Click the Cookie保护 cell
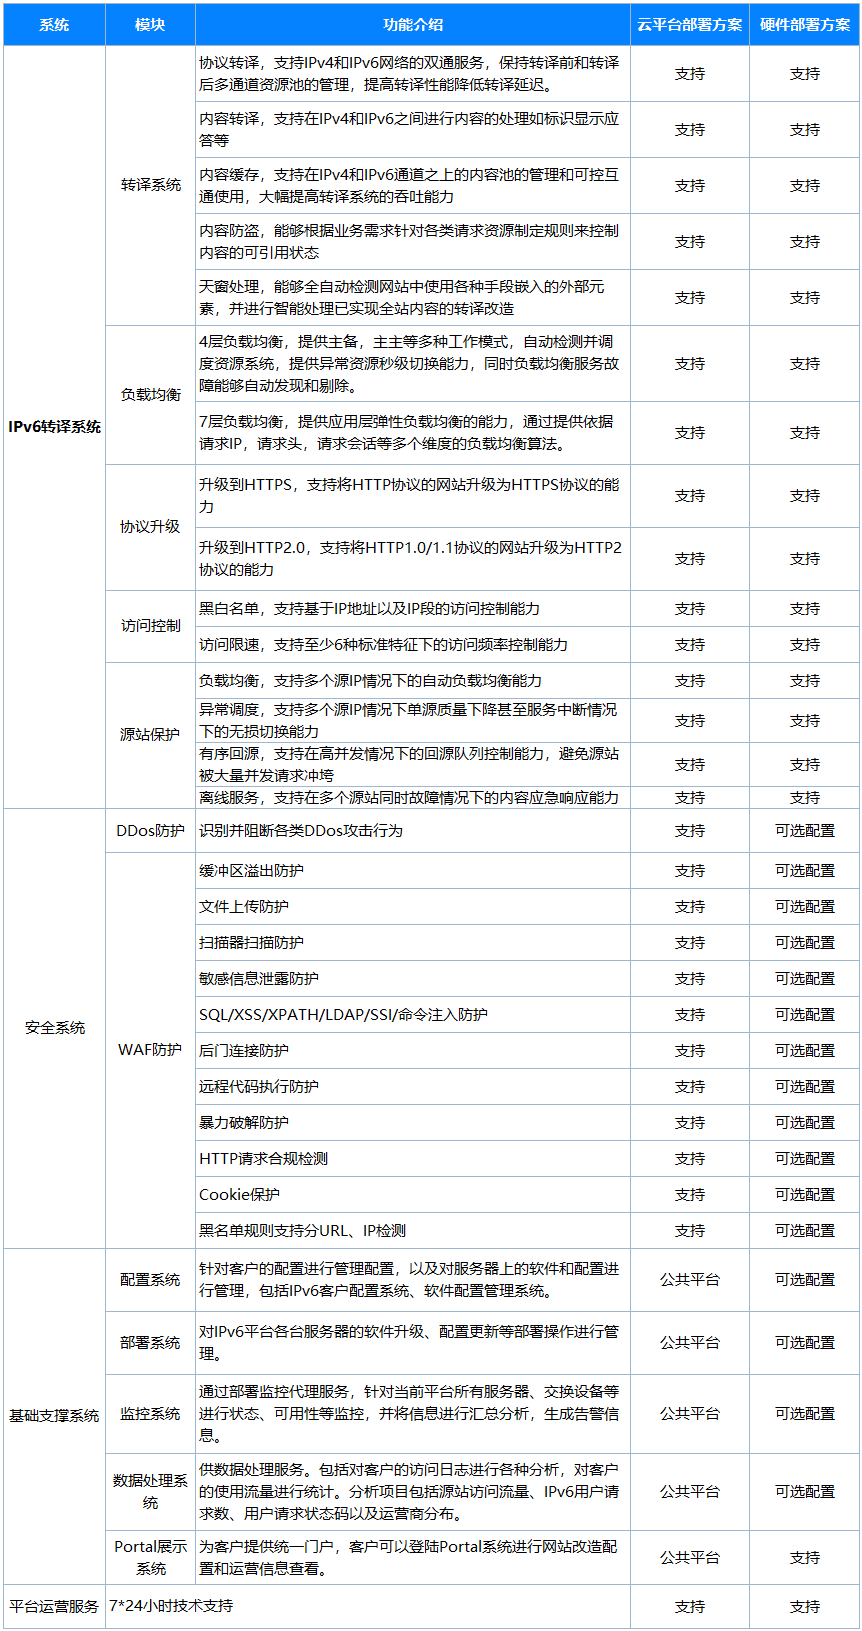Screen dimensions: 862x1631 point(413,1195)
